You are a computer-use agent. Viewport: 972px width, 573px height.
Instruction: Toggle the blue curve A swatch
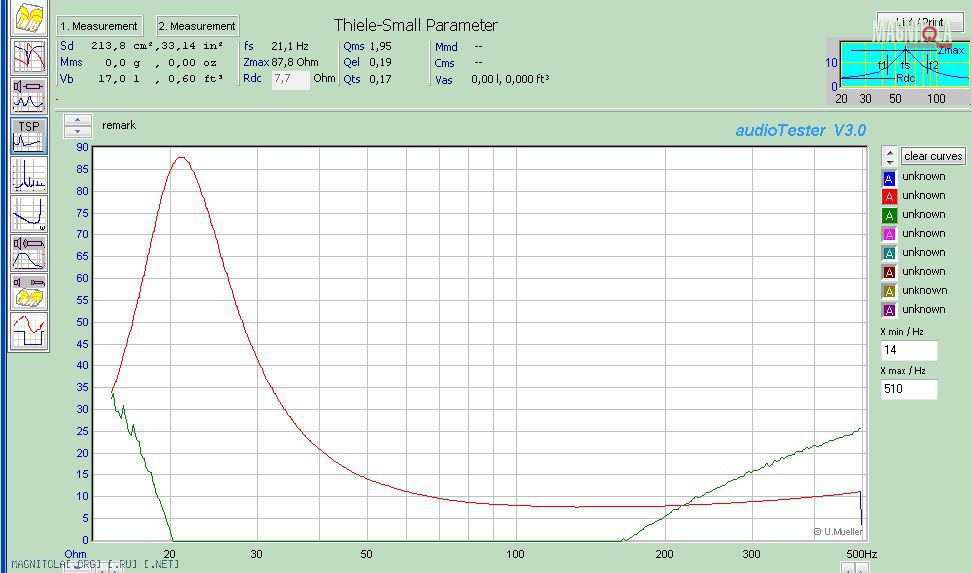coord(888,178)
